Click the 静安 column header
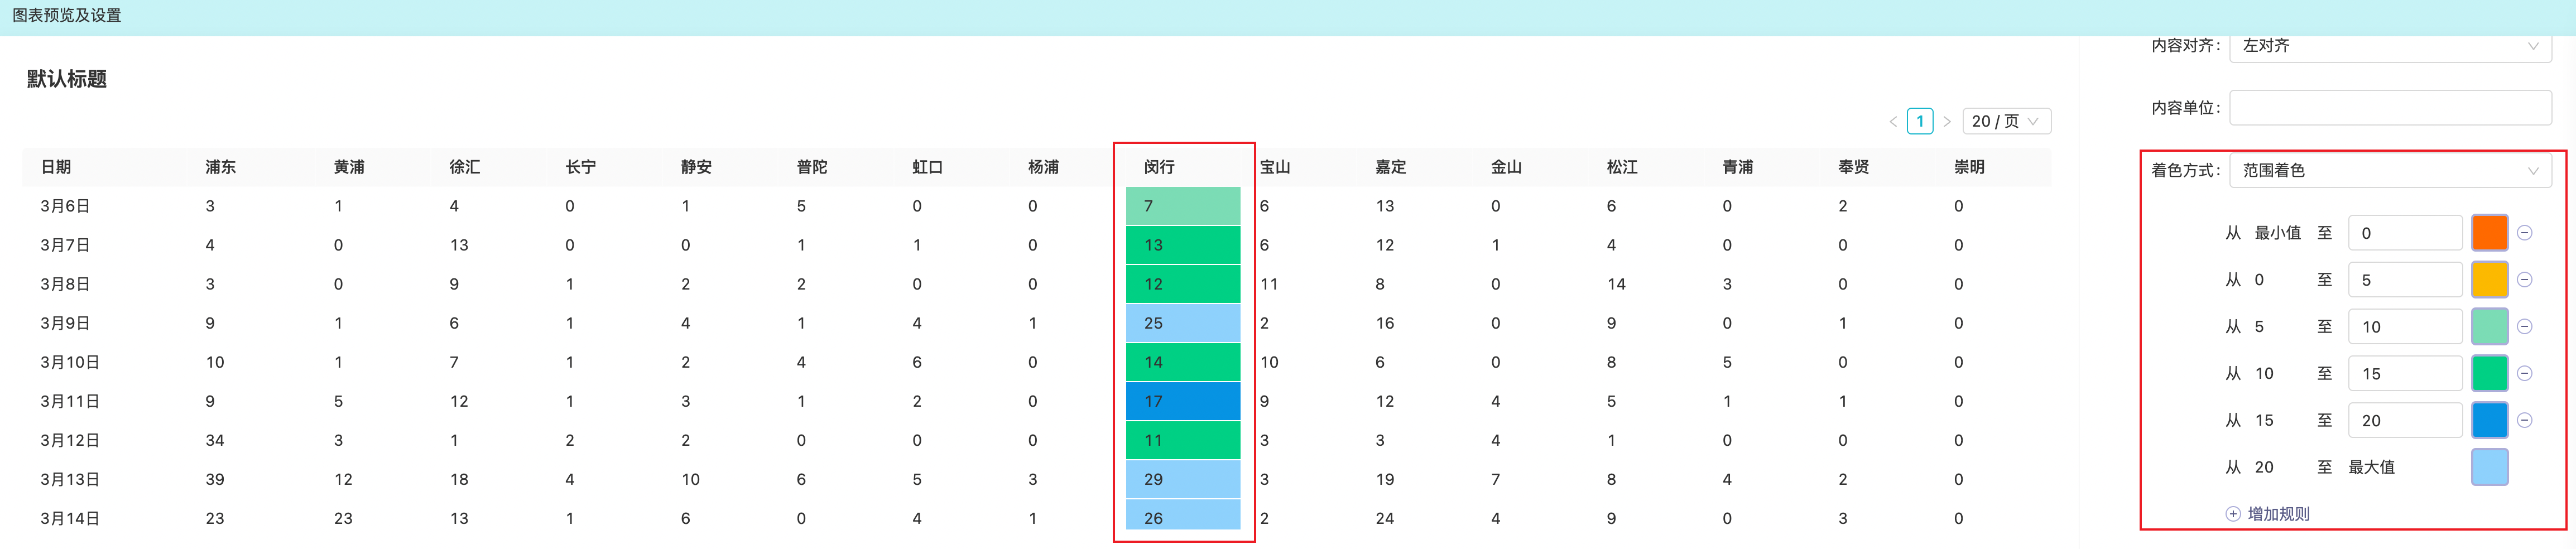 point(697,167)
